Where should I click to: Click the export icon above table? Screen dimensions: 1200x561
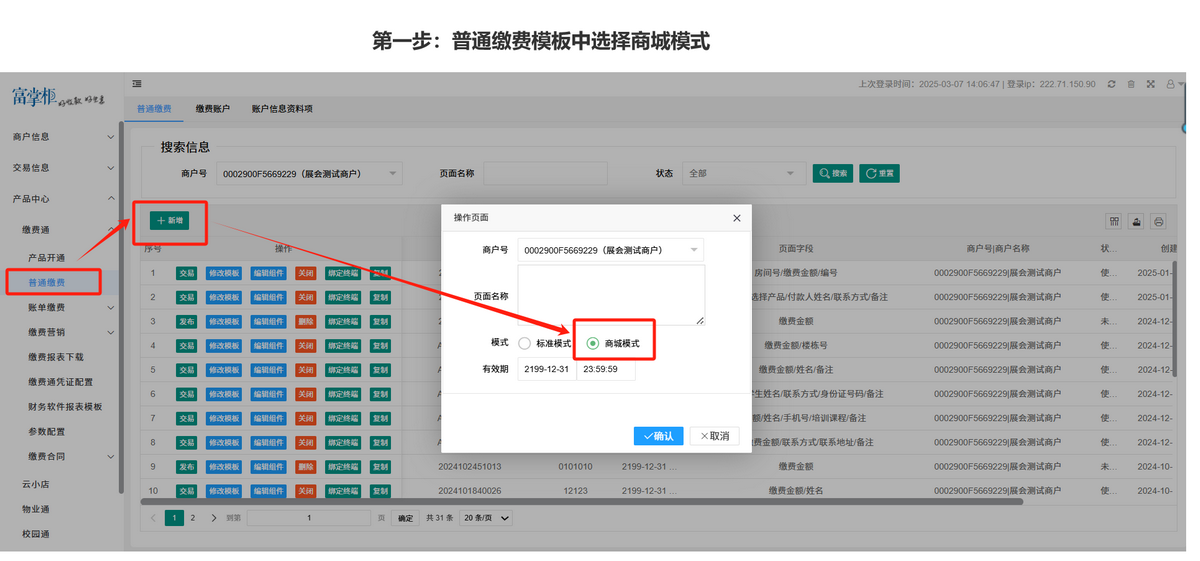[x=1136, y=221]
